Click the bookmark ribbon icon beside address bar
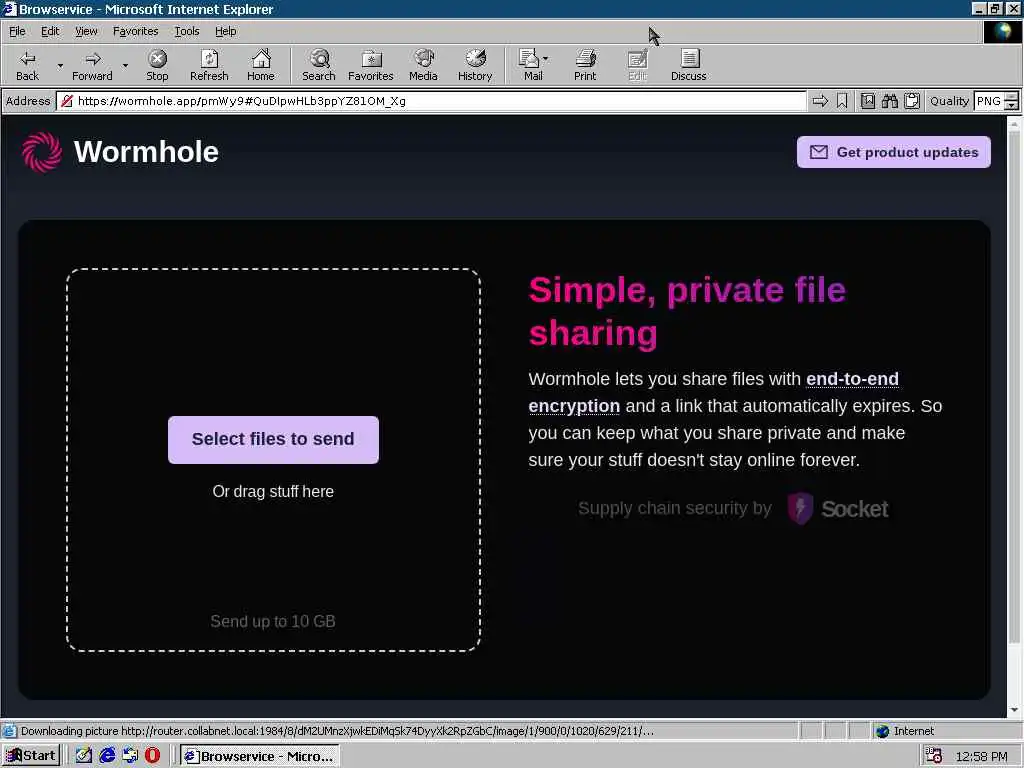This screenshot has height=768, width=1024. coord(842,101)
